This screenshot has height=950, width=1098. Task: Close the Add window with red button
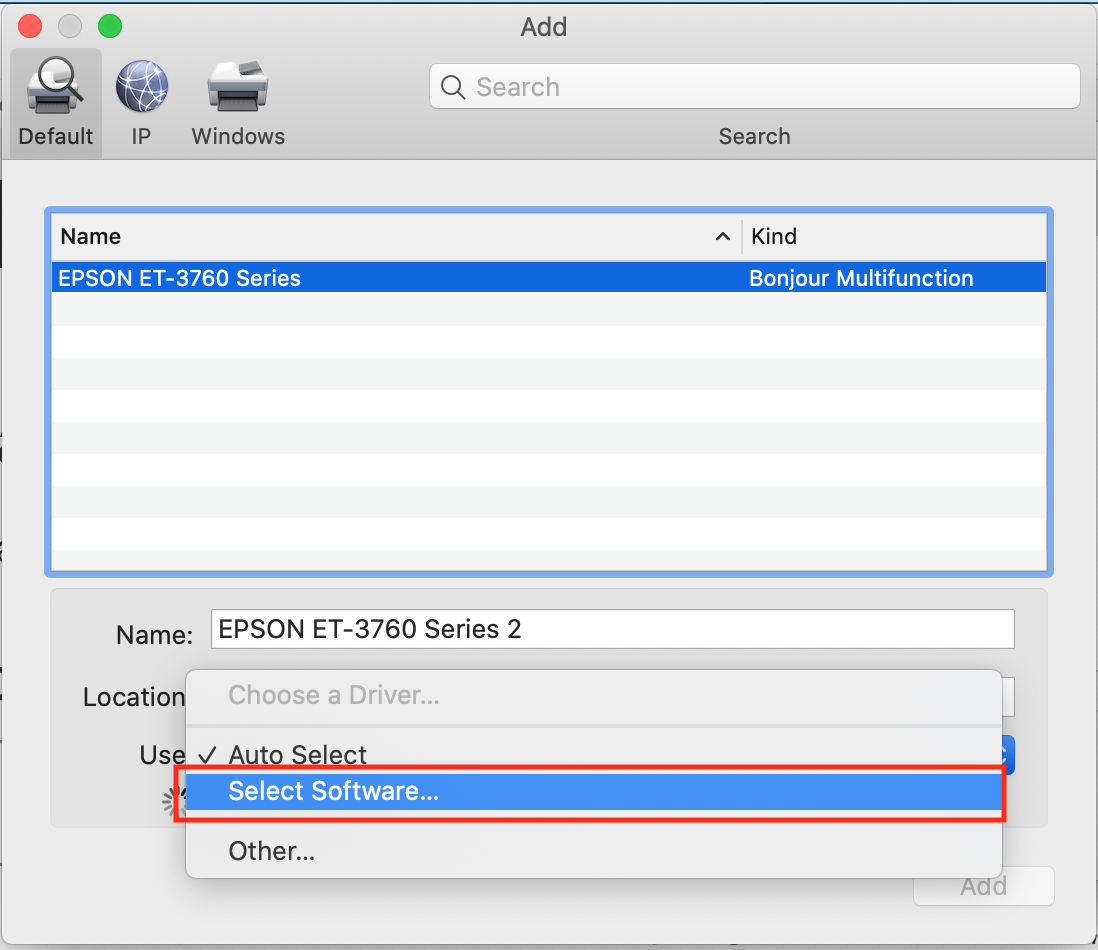point(30,26)
